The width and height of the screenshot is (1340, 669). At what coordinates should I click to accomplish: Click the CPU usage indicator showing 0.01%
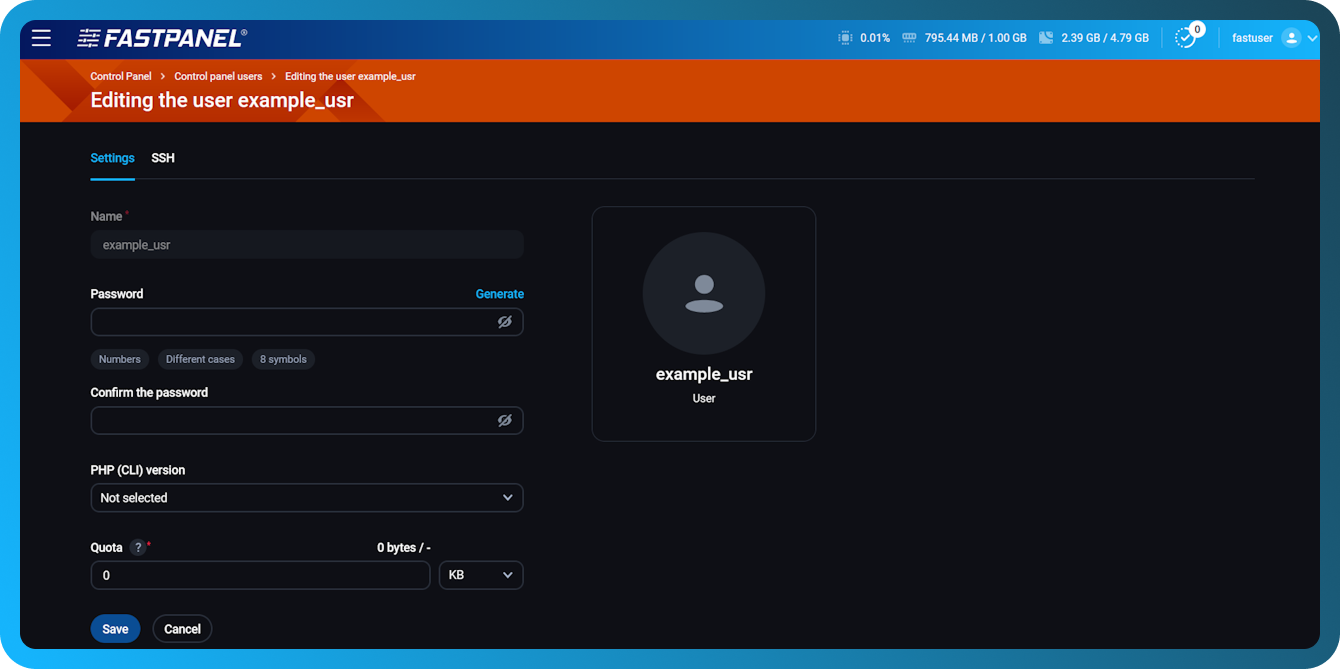click(x=862, y=37)
